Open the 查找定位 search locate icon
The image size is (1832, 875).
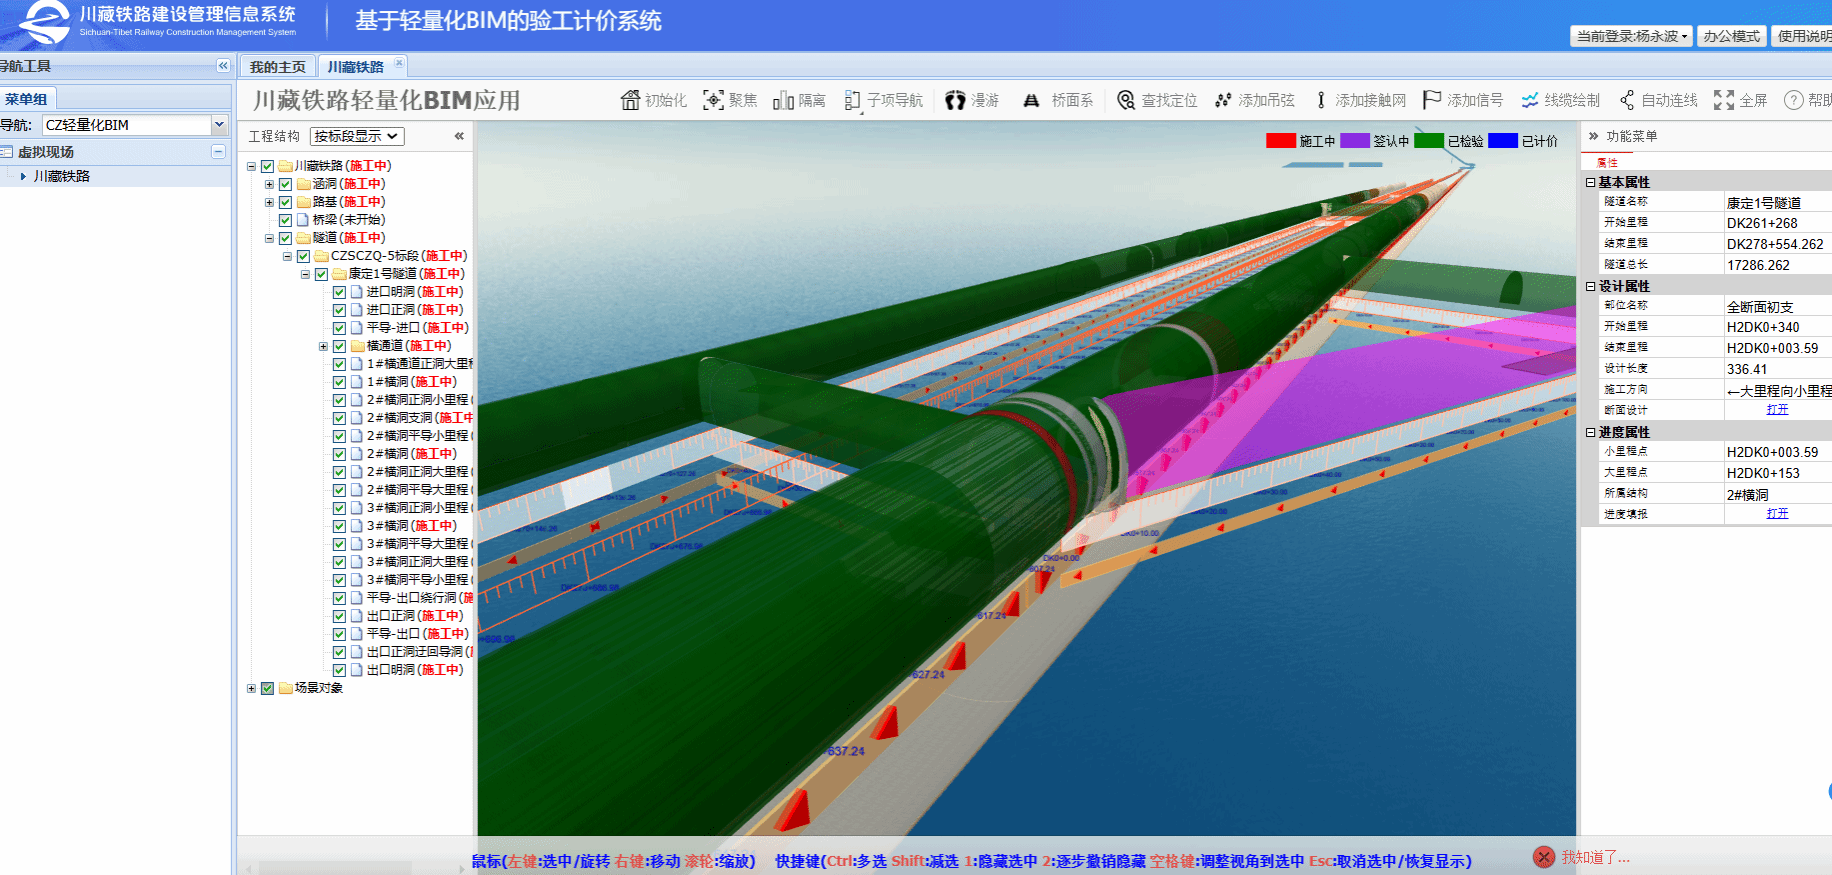(1126, 100)
